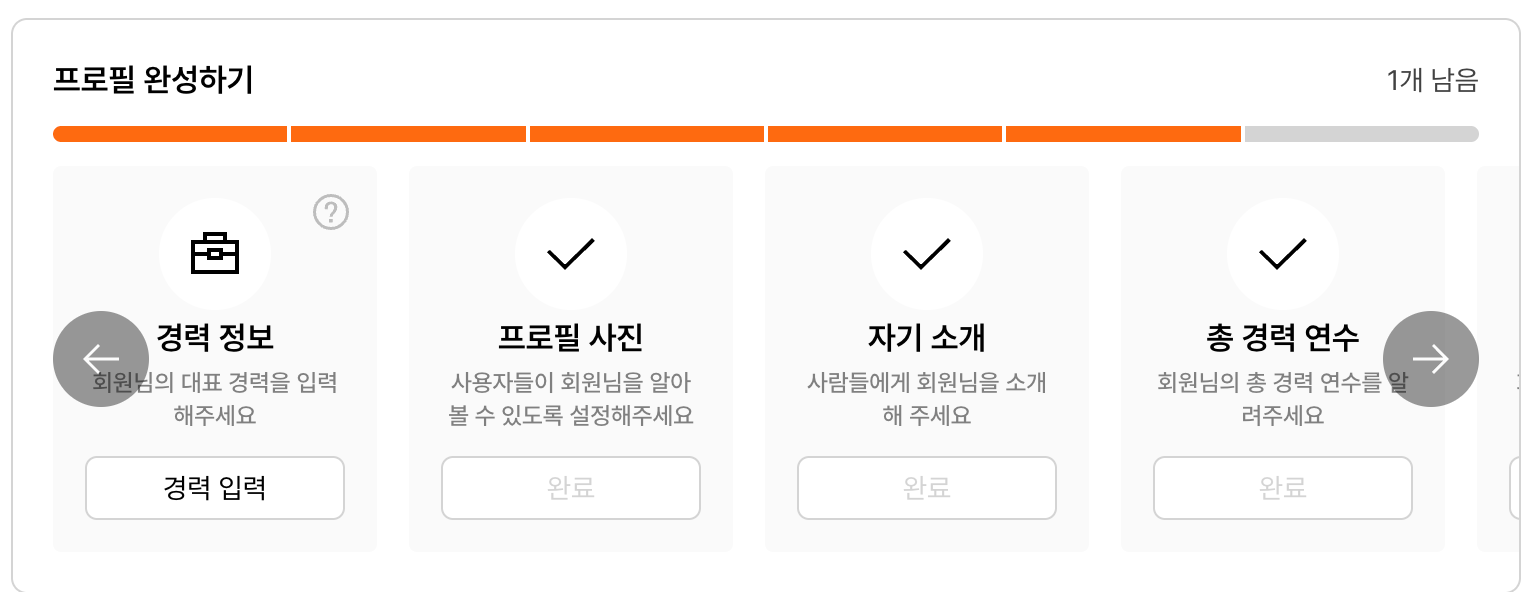Click the unfilled segment of the progress bar
Image resolution: width=1532 pixels, height=592 pixels.
[x=1360, y=133]
